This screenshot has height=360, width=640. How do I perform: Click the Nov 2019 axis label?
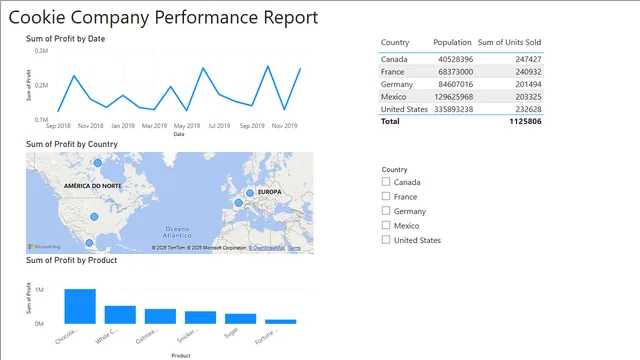tap(284, 126)
